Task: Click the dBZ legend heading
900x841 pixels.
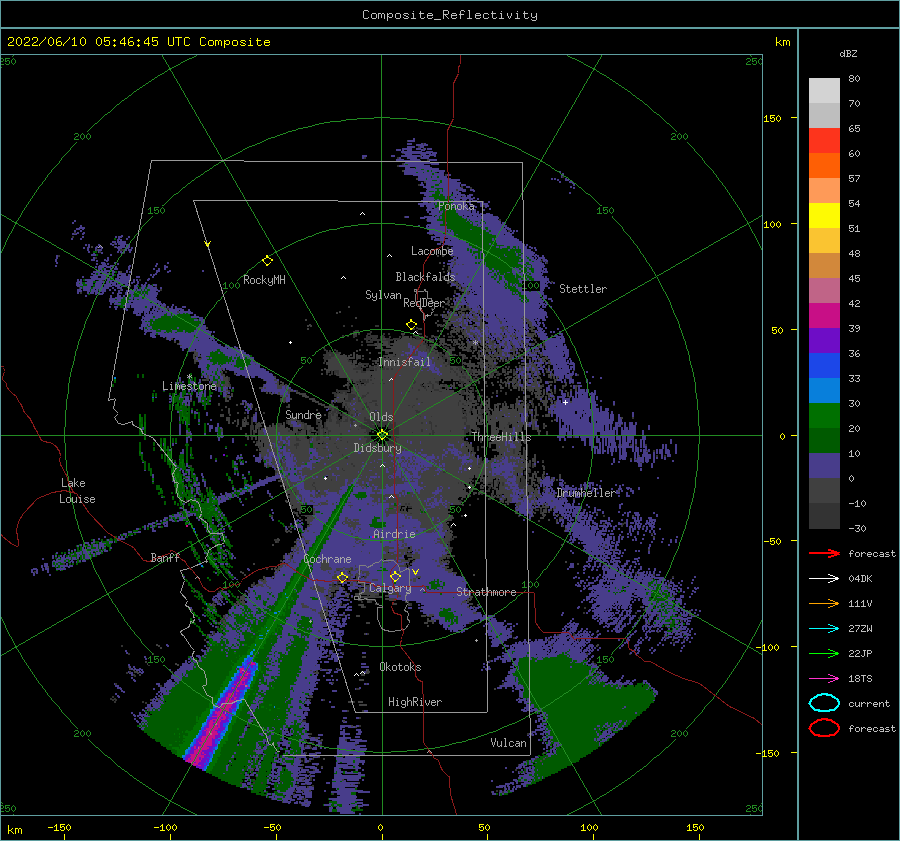Action: [x=848, y=54]
